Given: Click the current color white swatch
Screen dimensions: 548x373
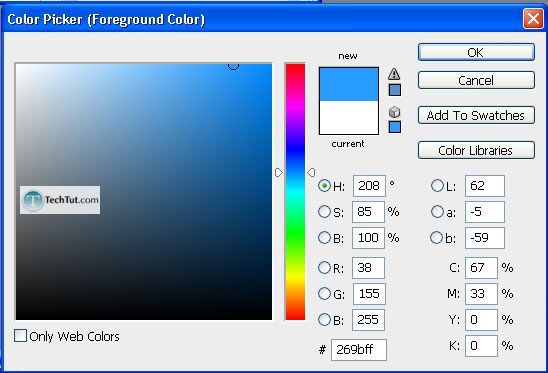Looking at the screenshot, I should pyautogui.click(x=349, y=117).
